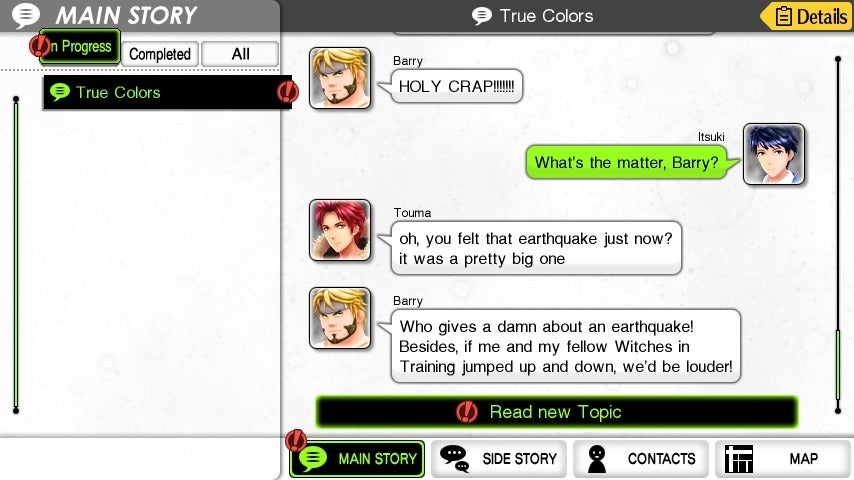854x480 pixels.
Task: Click the topic list scrollbar on left
Action: pos(16,254)
